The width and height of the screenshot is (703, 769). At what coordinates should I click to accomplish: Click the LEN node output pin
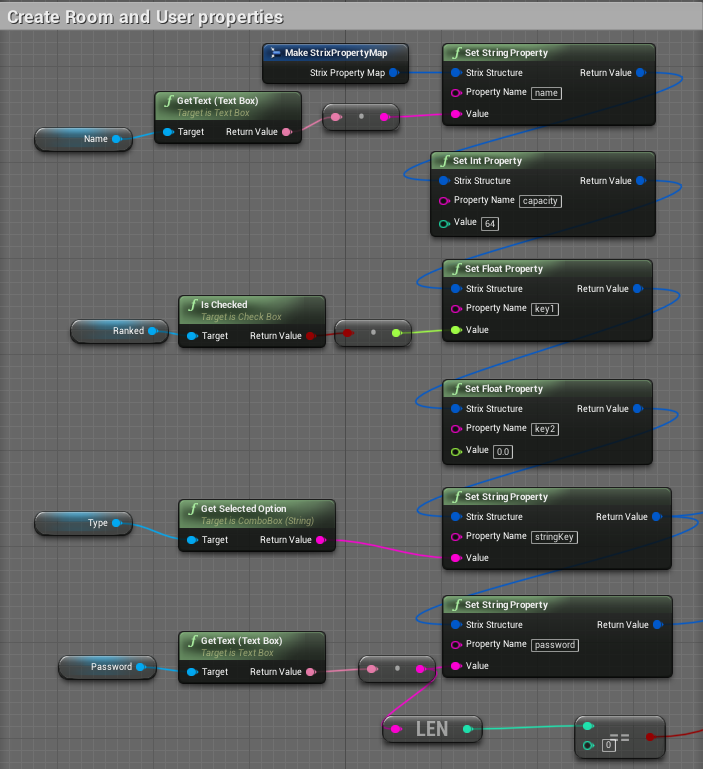(x=468, y=729)
